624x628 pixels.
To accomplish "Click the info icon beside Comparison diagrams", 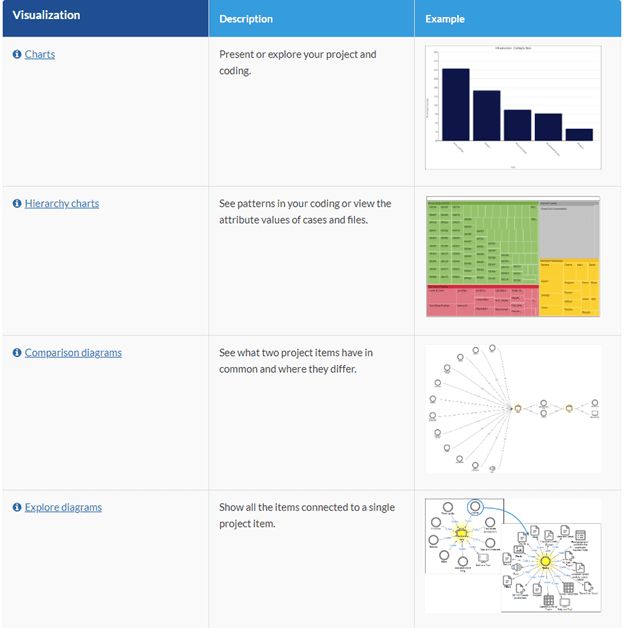I will point(17,353).
